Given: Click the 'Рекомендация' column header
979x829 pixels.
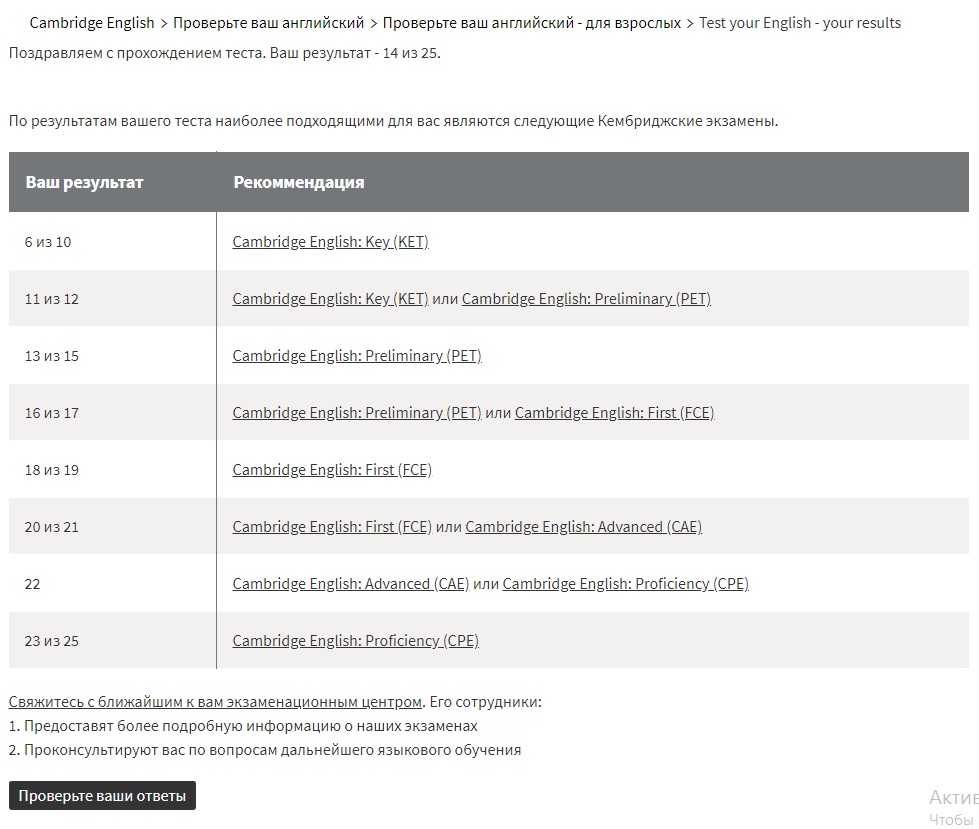Looking at the screenshot, I should [x=298, y=182].
